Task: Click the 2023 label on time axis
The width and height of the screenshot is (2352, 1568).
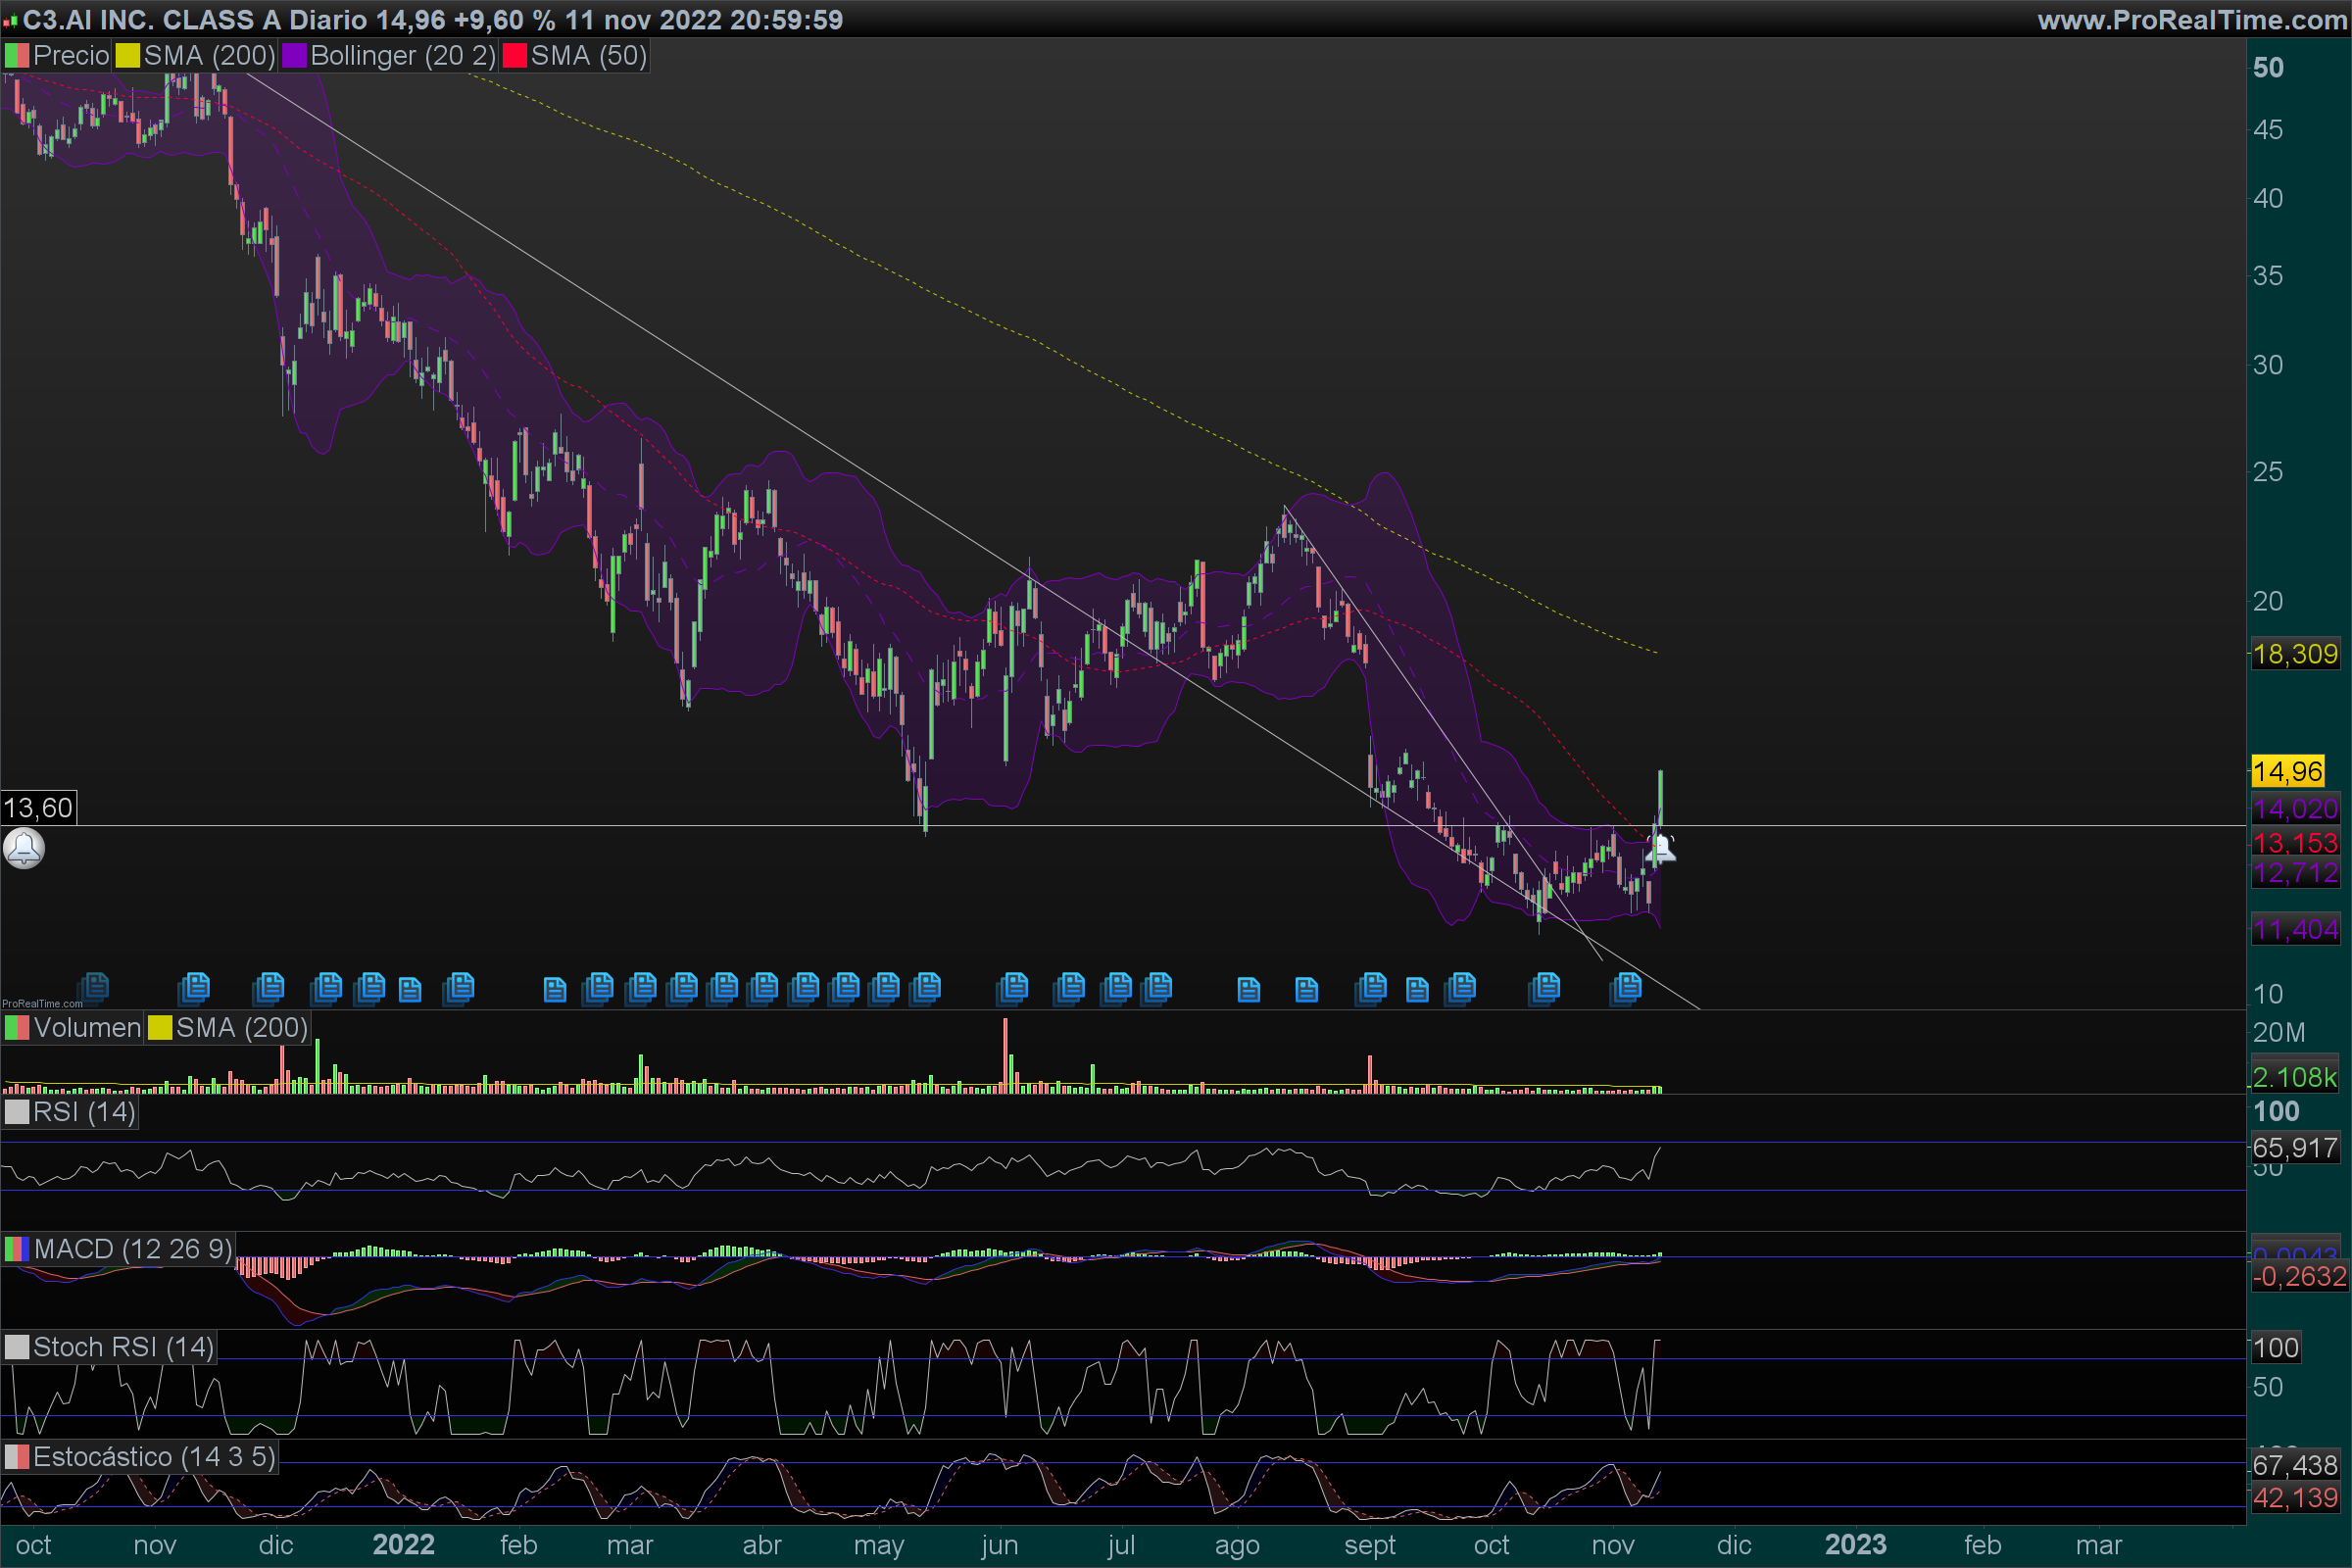Action: 1855,1545
